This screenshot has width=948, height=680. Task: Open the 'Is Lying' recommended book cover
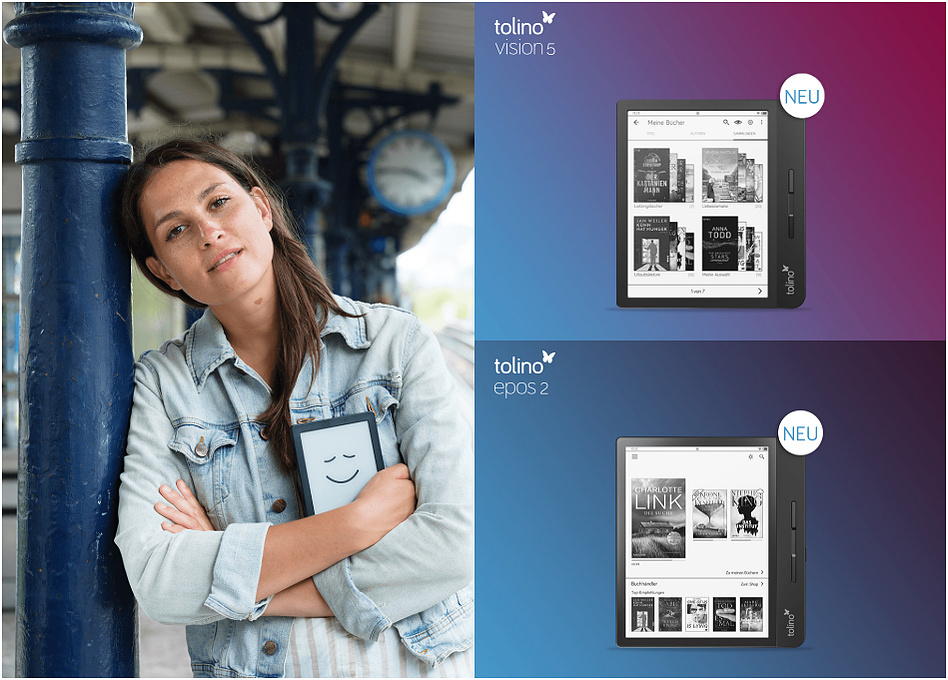(697, 615)
